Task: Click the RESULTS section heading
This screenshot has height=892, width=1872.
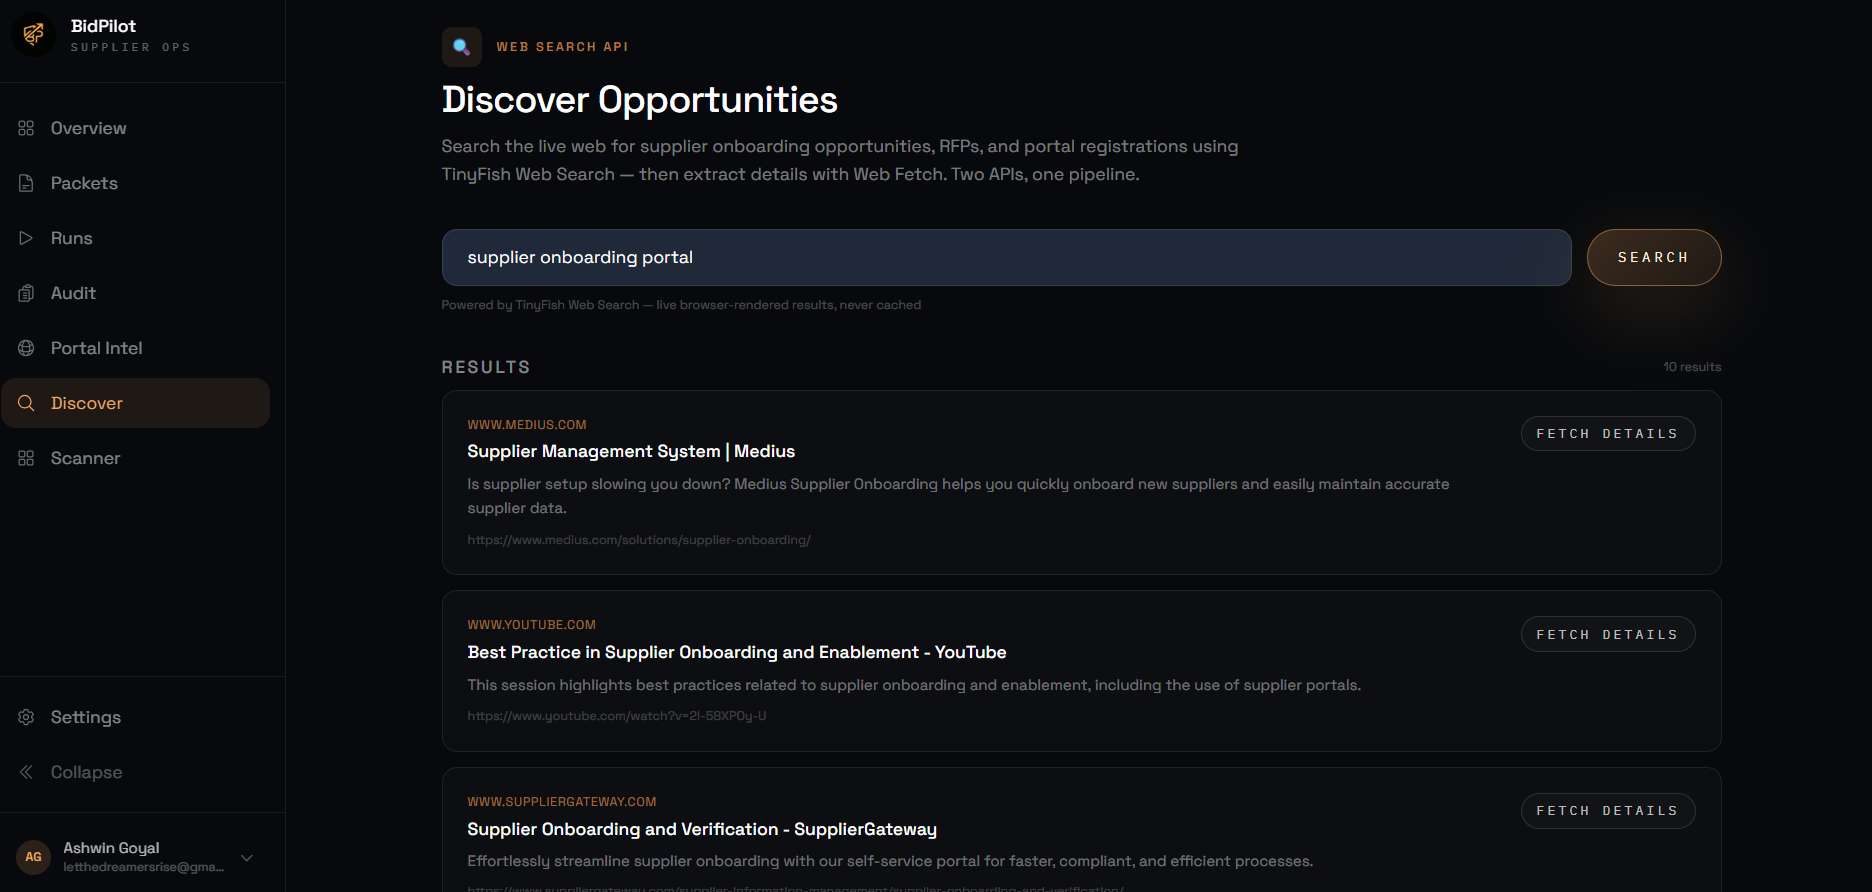Action: [486, 367]
